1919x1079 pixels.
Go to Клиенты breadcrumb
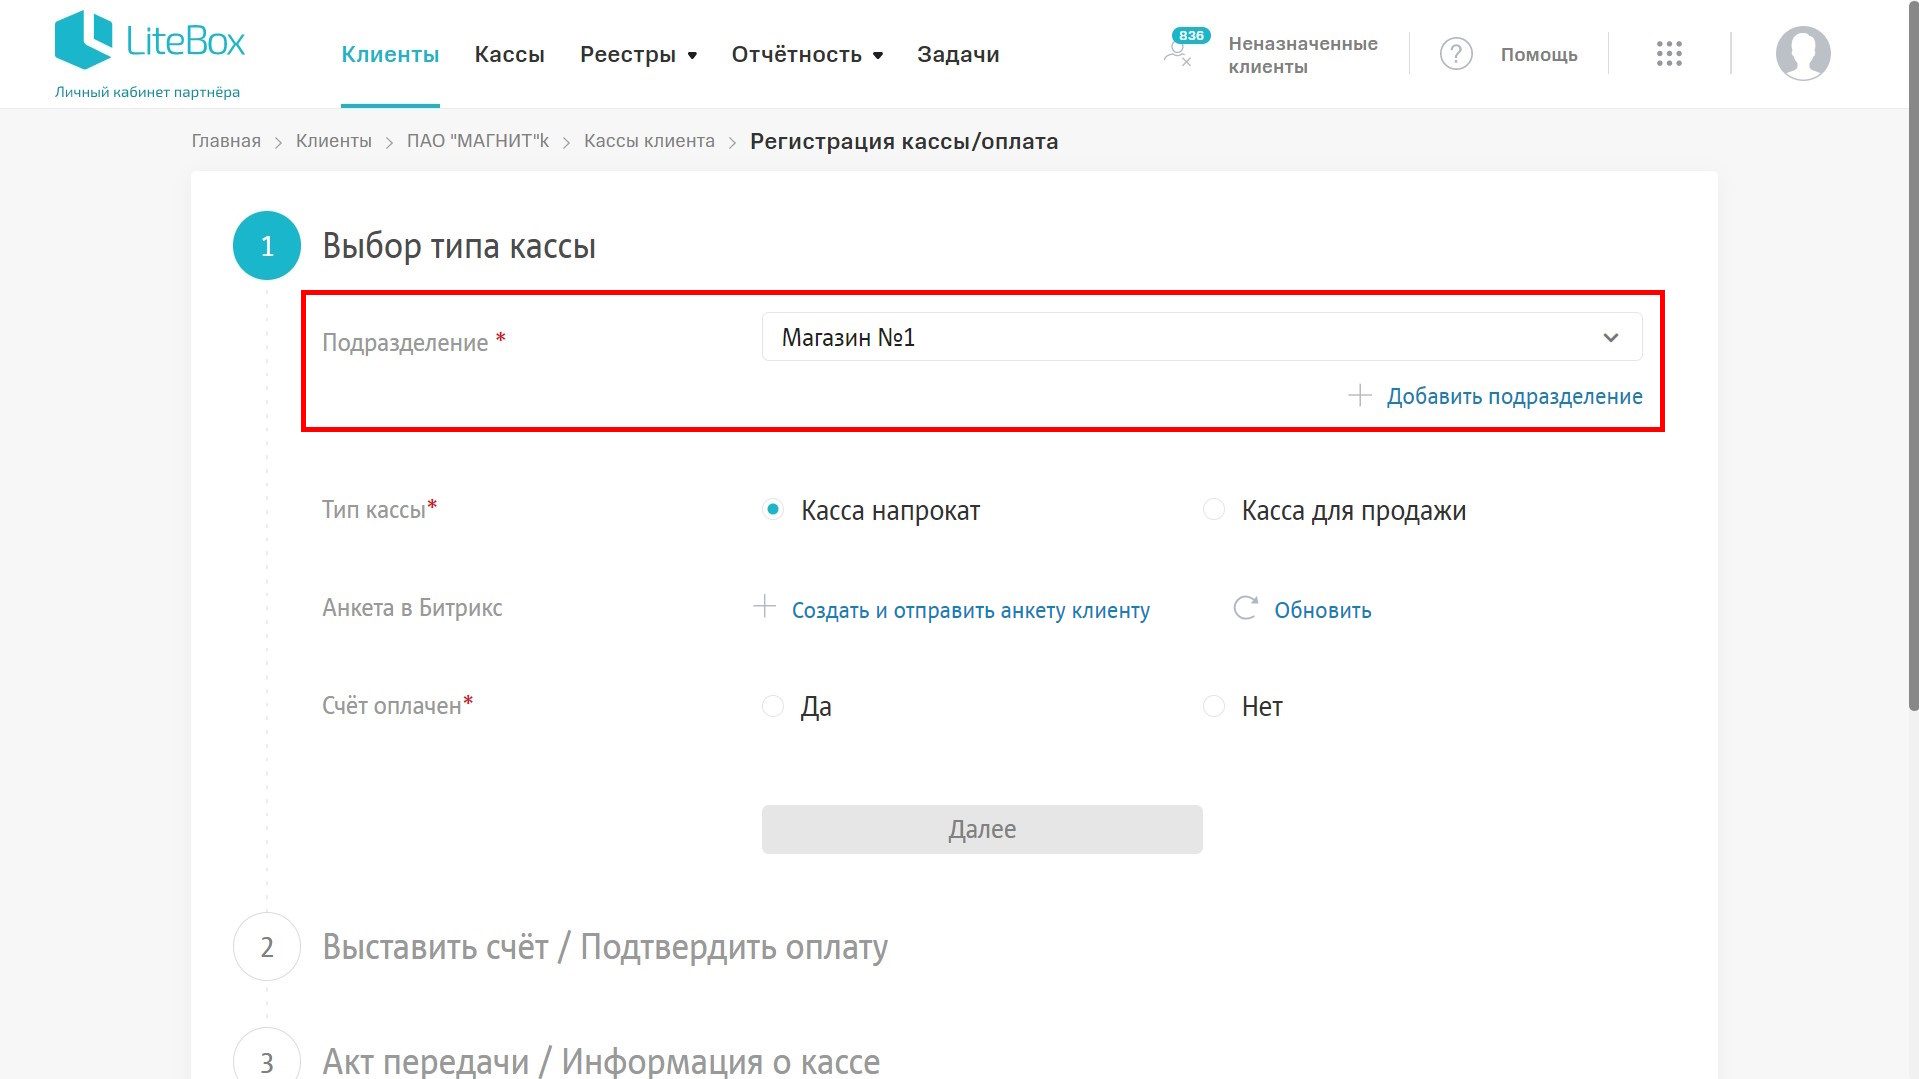[334, 141]
